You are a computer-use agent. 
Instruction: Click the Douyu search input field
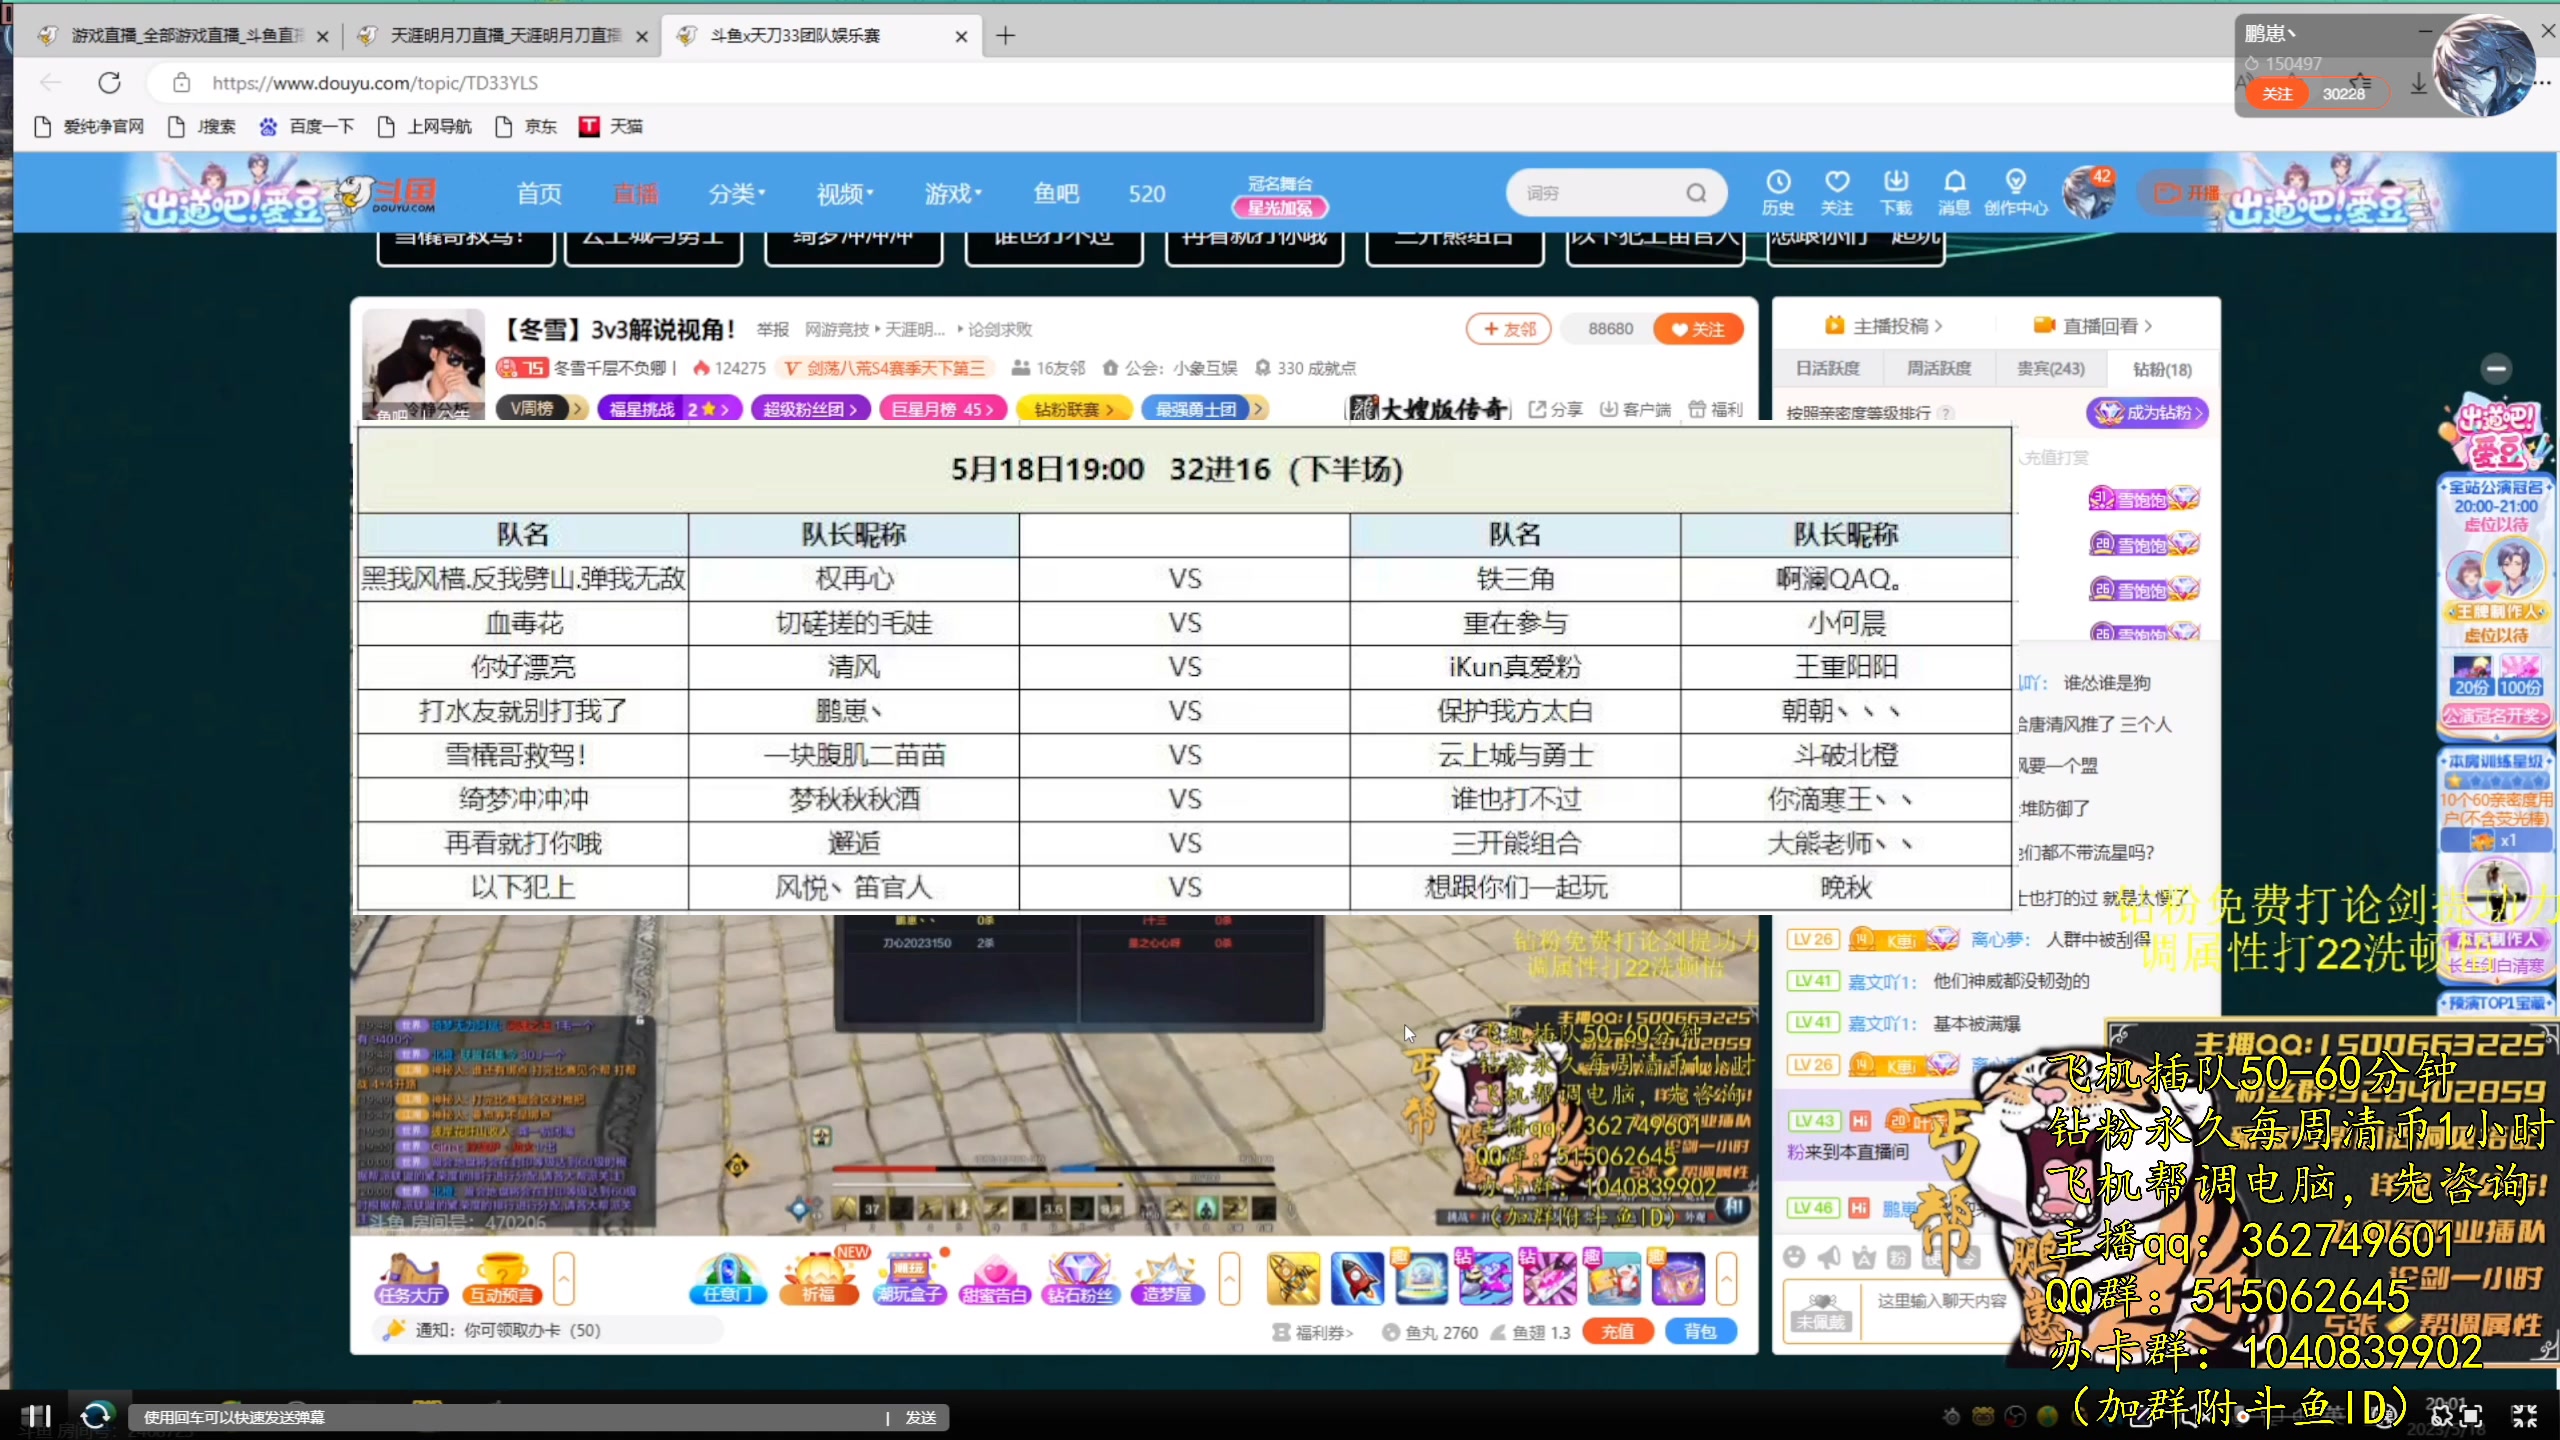(1600, 193)
